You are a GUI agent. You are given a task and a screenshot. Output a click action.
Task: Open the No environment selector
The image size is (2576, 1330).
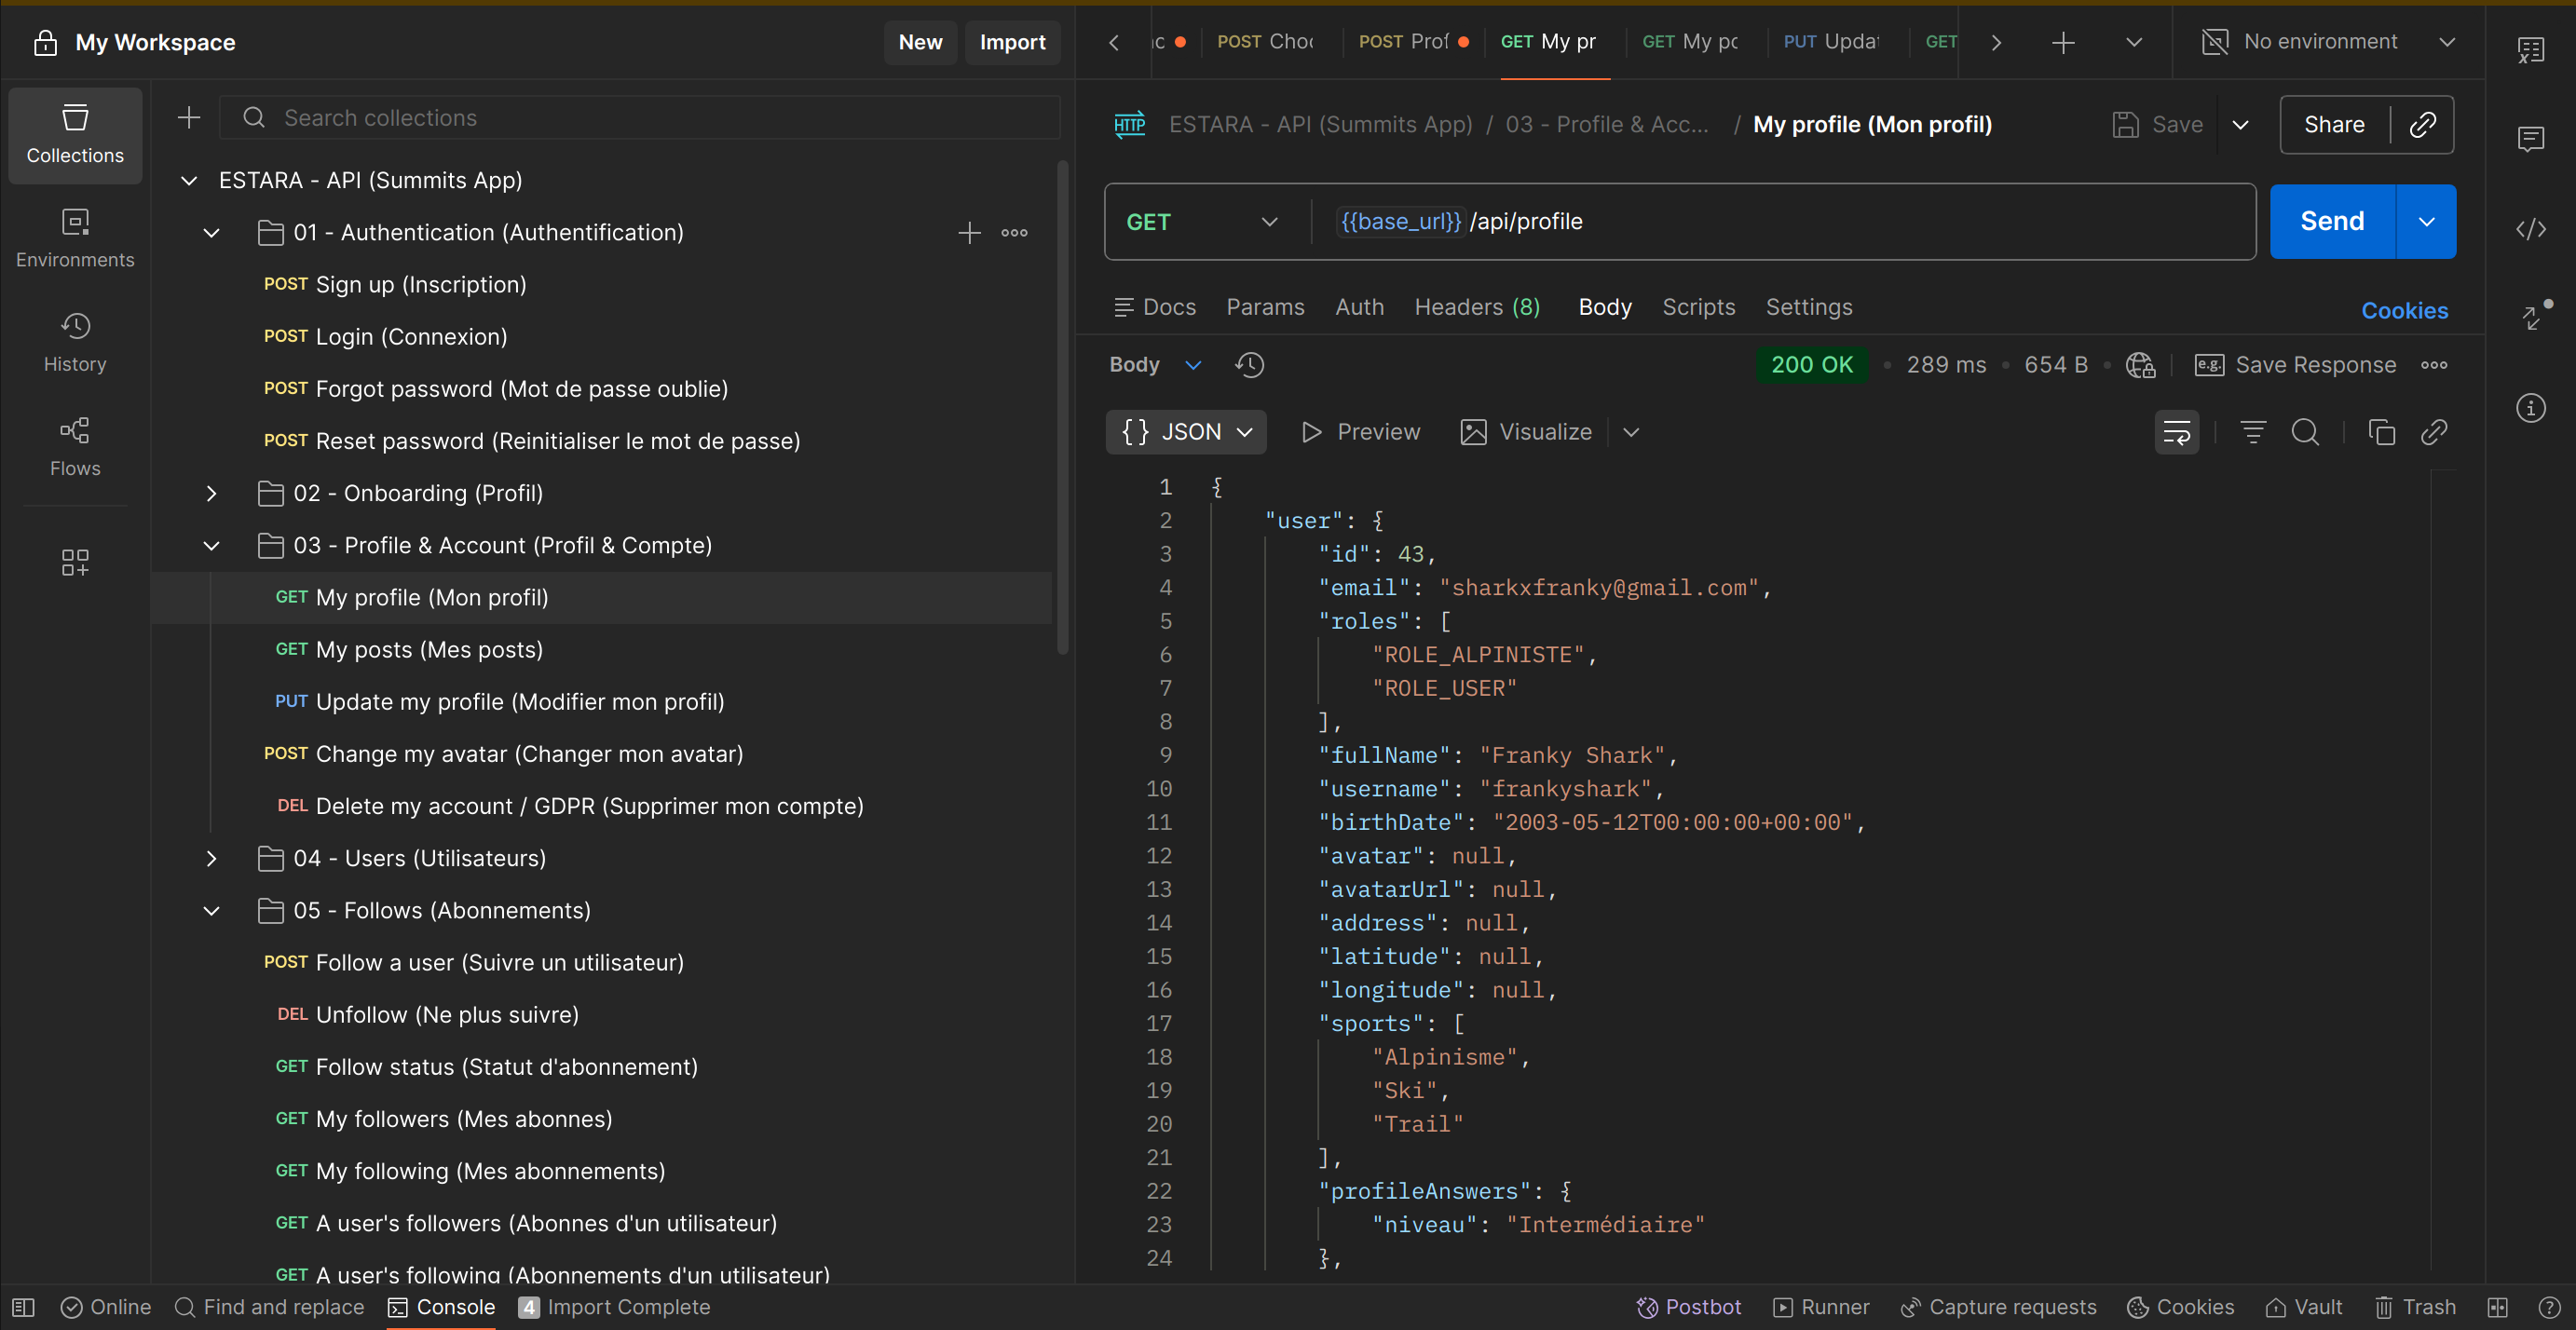pyautogui.click(x=2328, y=42)
